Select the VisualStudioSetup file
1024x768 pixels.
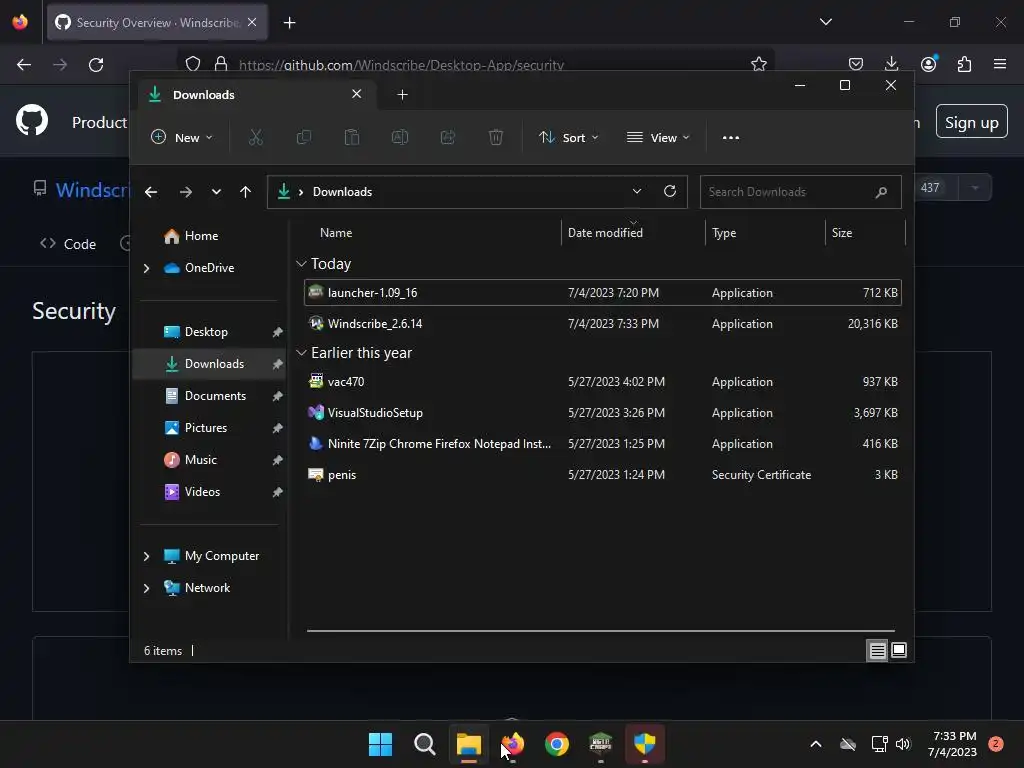[602, 413]
